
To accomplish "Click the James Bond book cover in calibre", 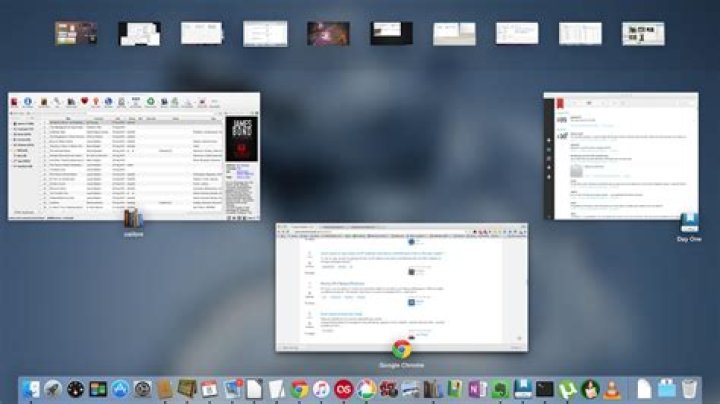I will pyautogui.click(x=242, y=139).
